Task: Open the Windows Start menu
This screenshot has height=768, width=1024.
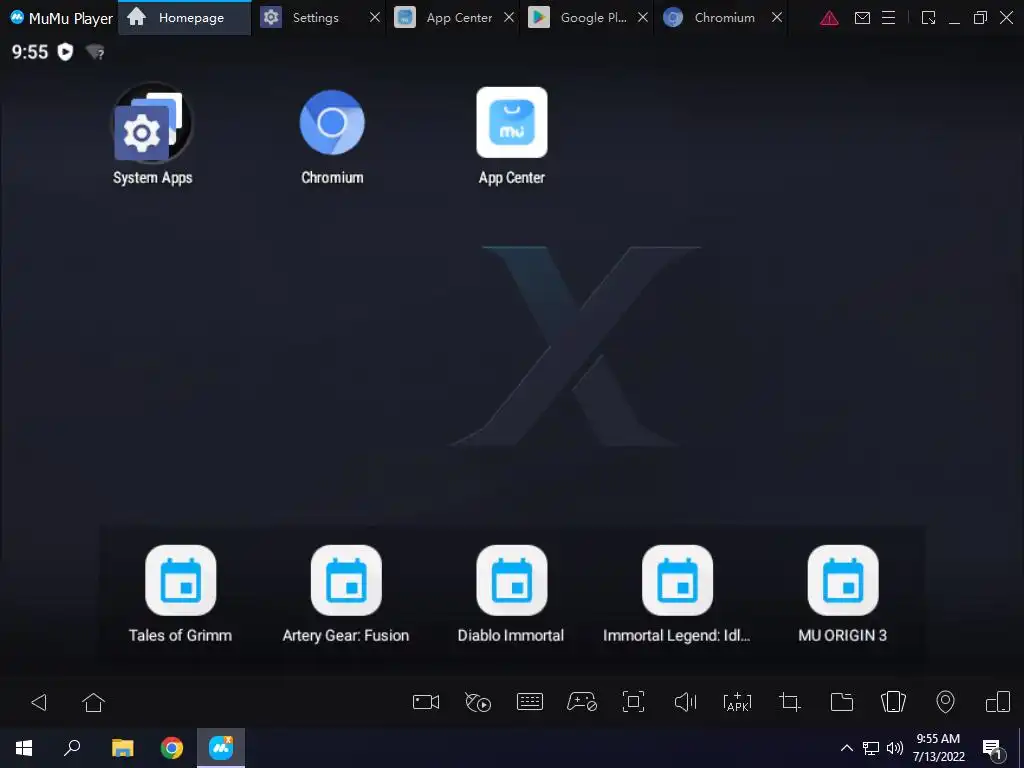Action: (x=24, y=748)
